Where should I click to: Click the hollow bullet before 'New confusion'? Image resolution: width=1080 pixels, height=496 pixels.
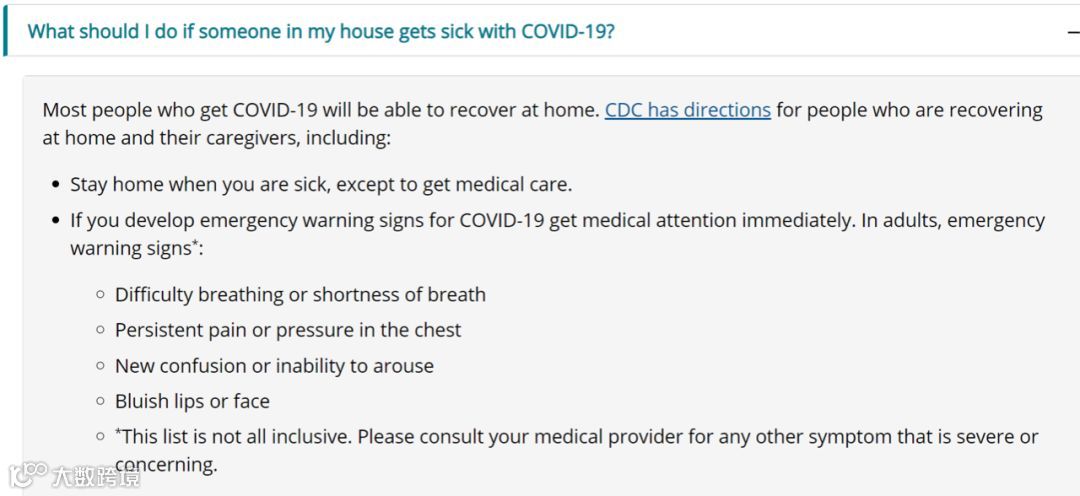coord(101,365)
